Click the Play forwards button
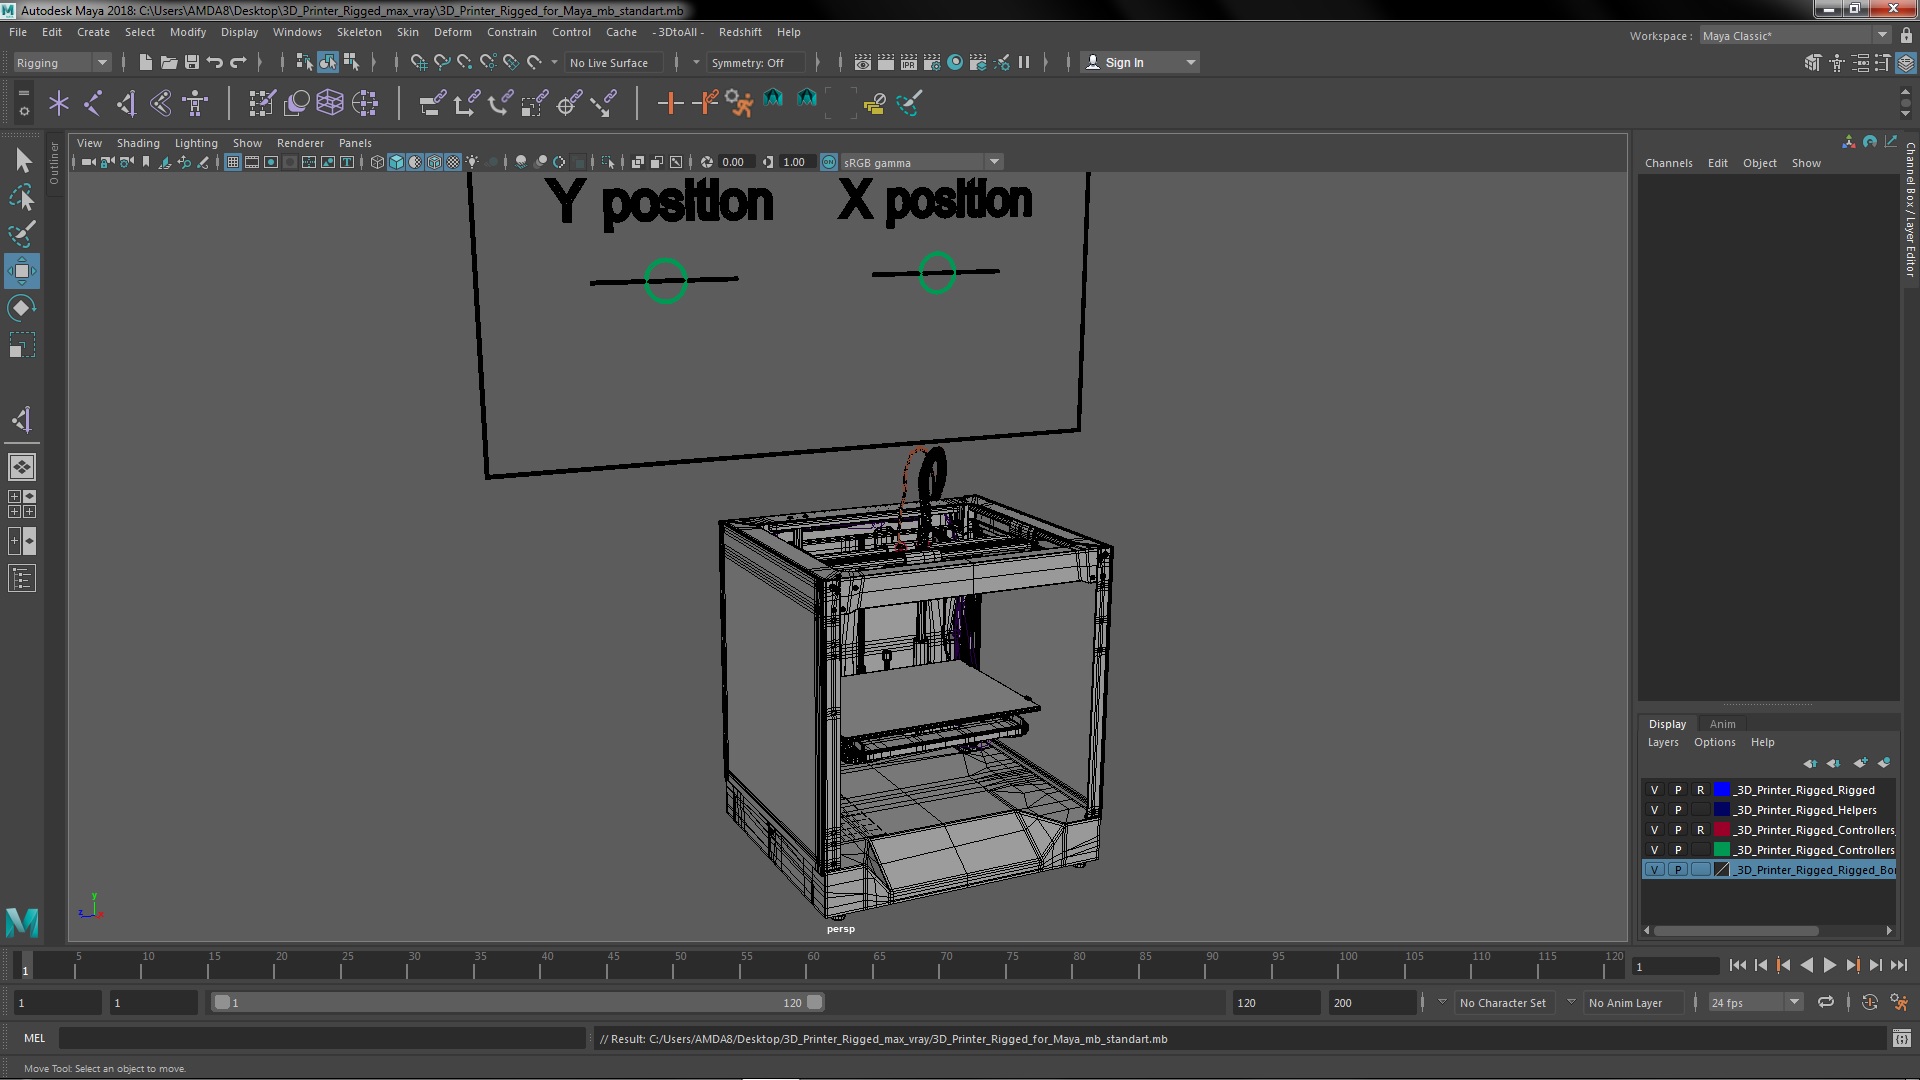The width and height of the screenshot is (1920, 1080). pyautogui.click(x=1829, y=965)
